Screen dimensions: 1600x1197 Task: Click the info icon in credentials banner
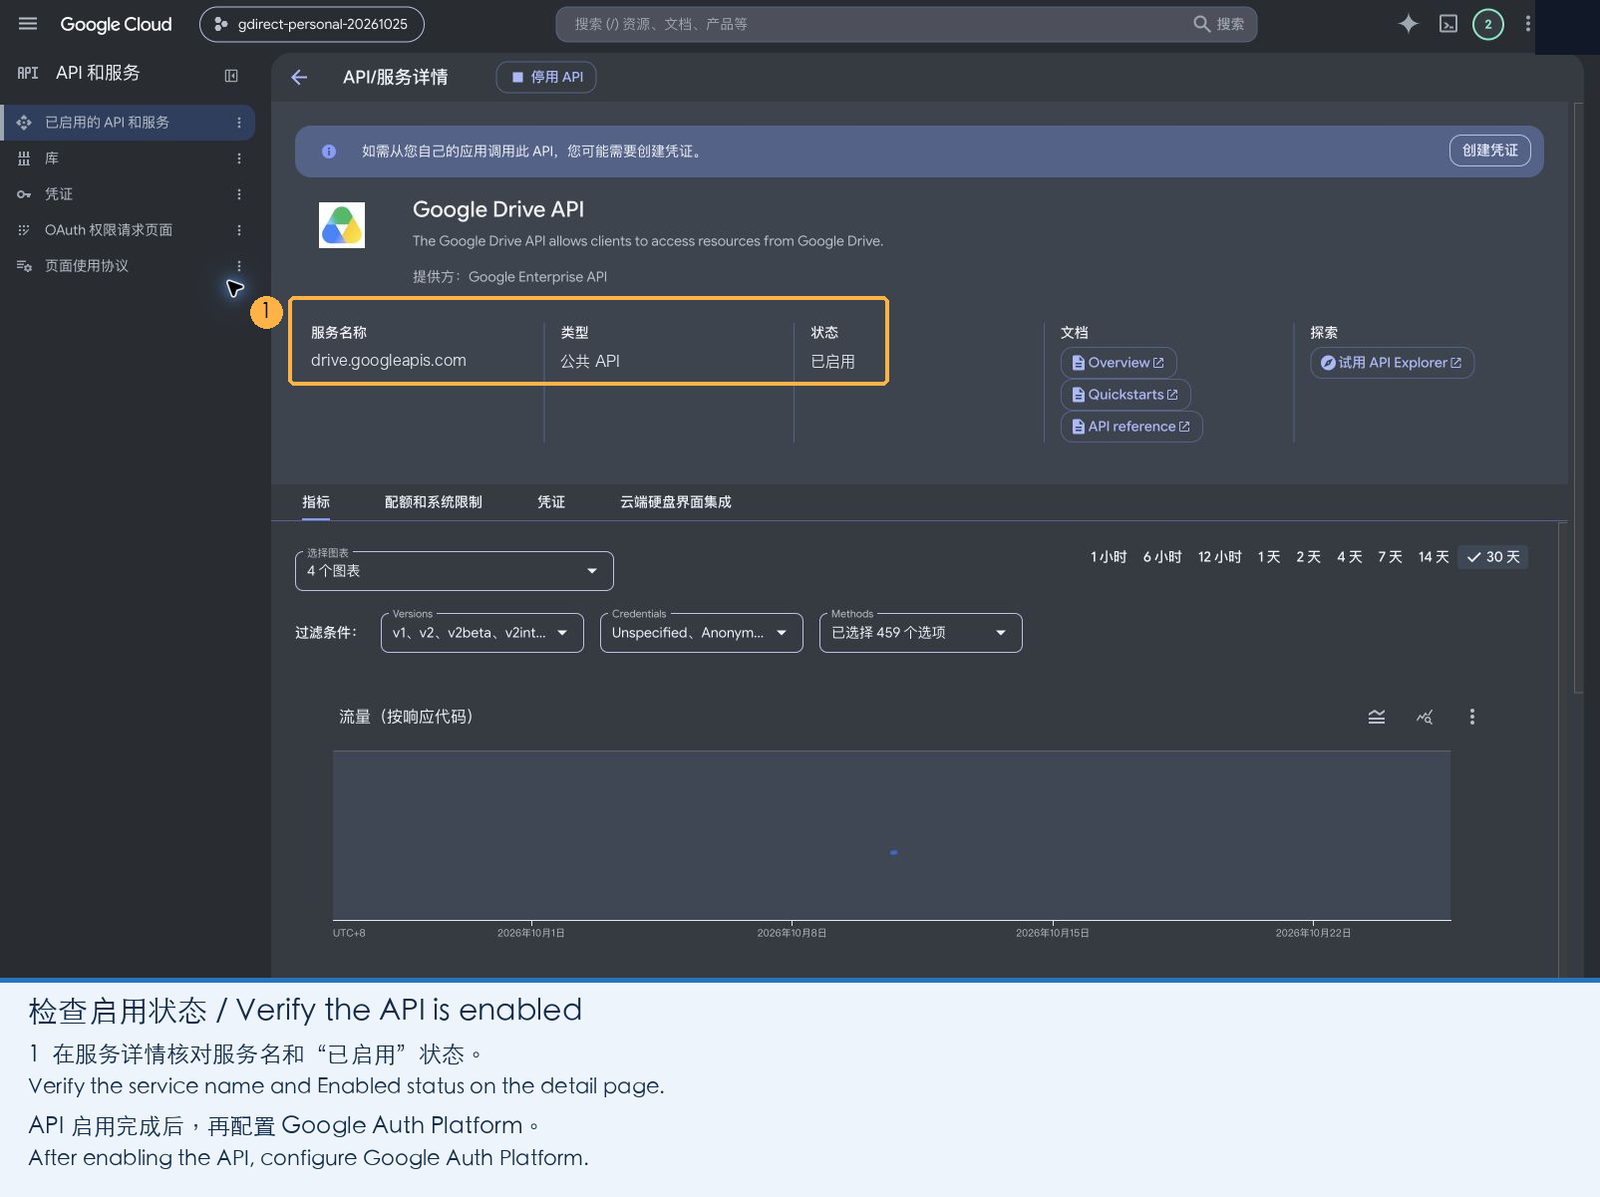tap(329, 151)
